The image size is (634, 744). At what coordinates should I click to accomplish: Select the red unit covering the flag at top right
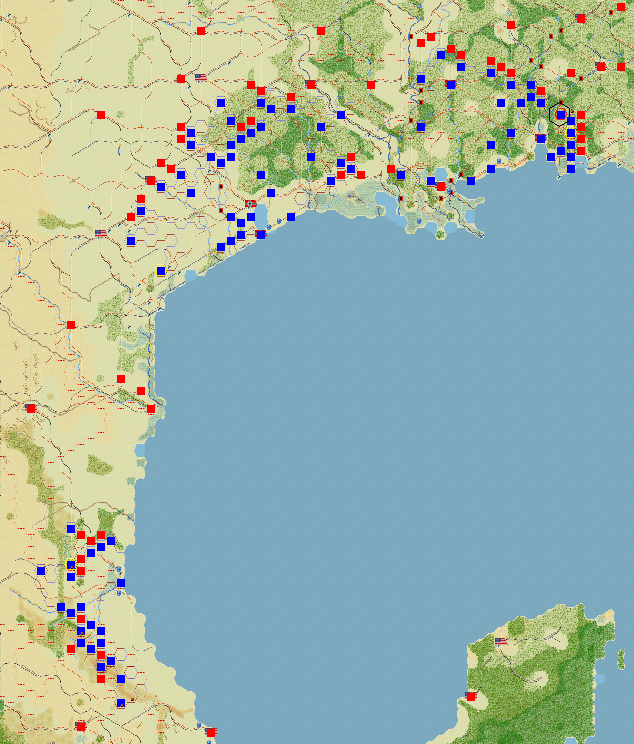581,19
